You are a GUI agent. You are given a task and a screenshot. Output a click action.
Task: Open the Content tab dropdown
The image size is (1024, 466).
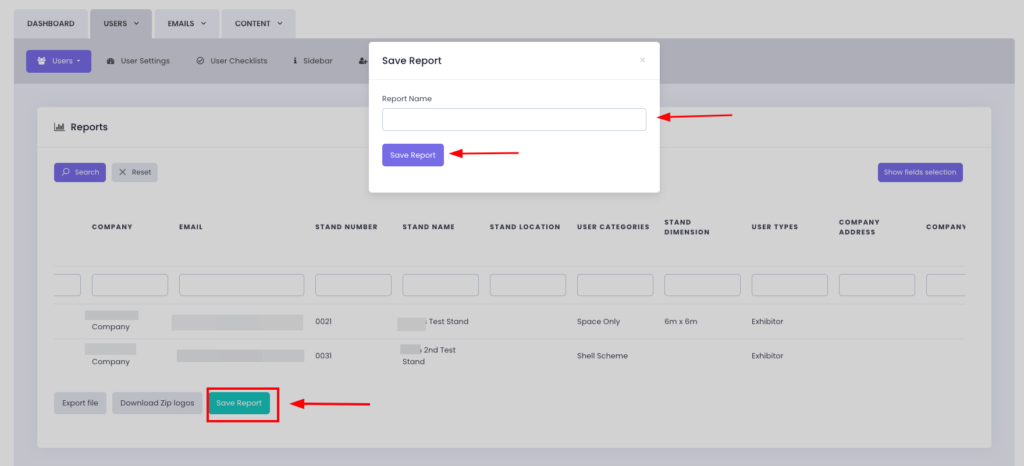click(258, 23)
